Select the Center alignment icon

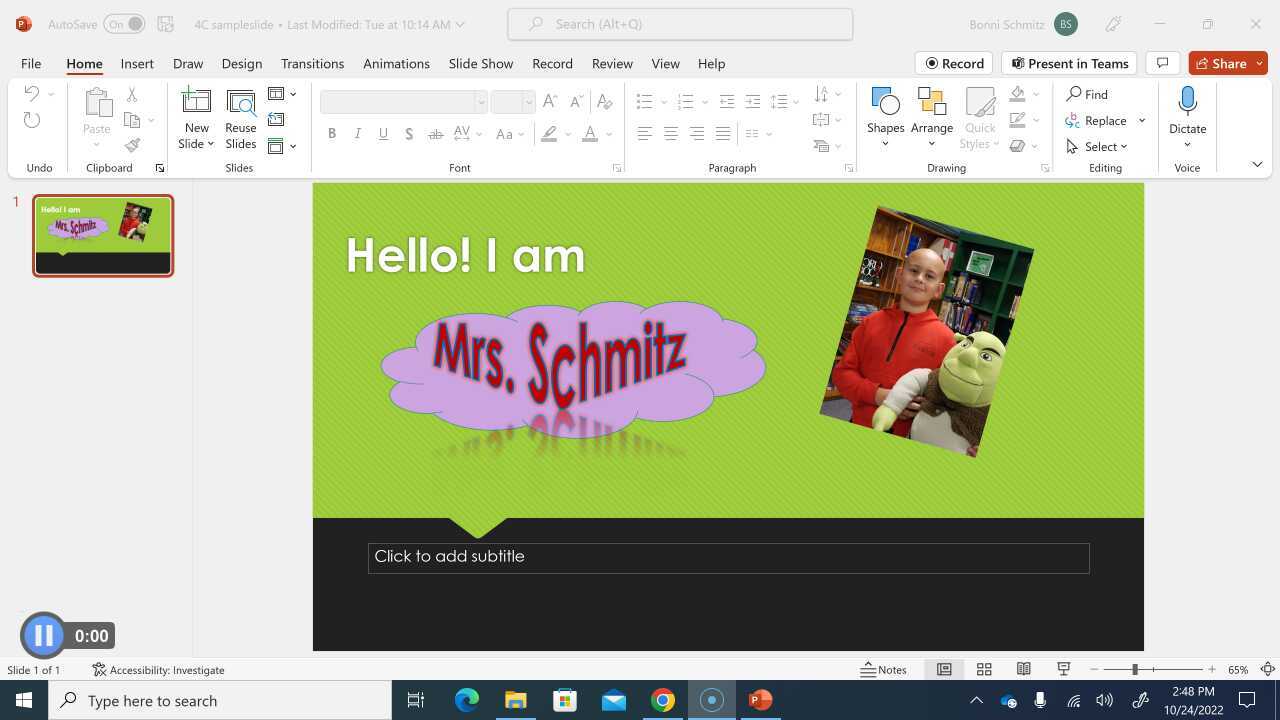pyautogui.click(x=670, y=133)
